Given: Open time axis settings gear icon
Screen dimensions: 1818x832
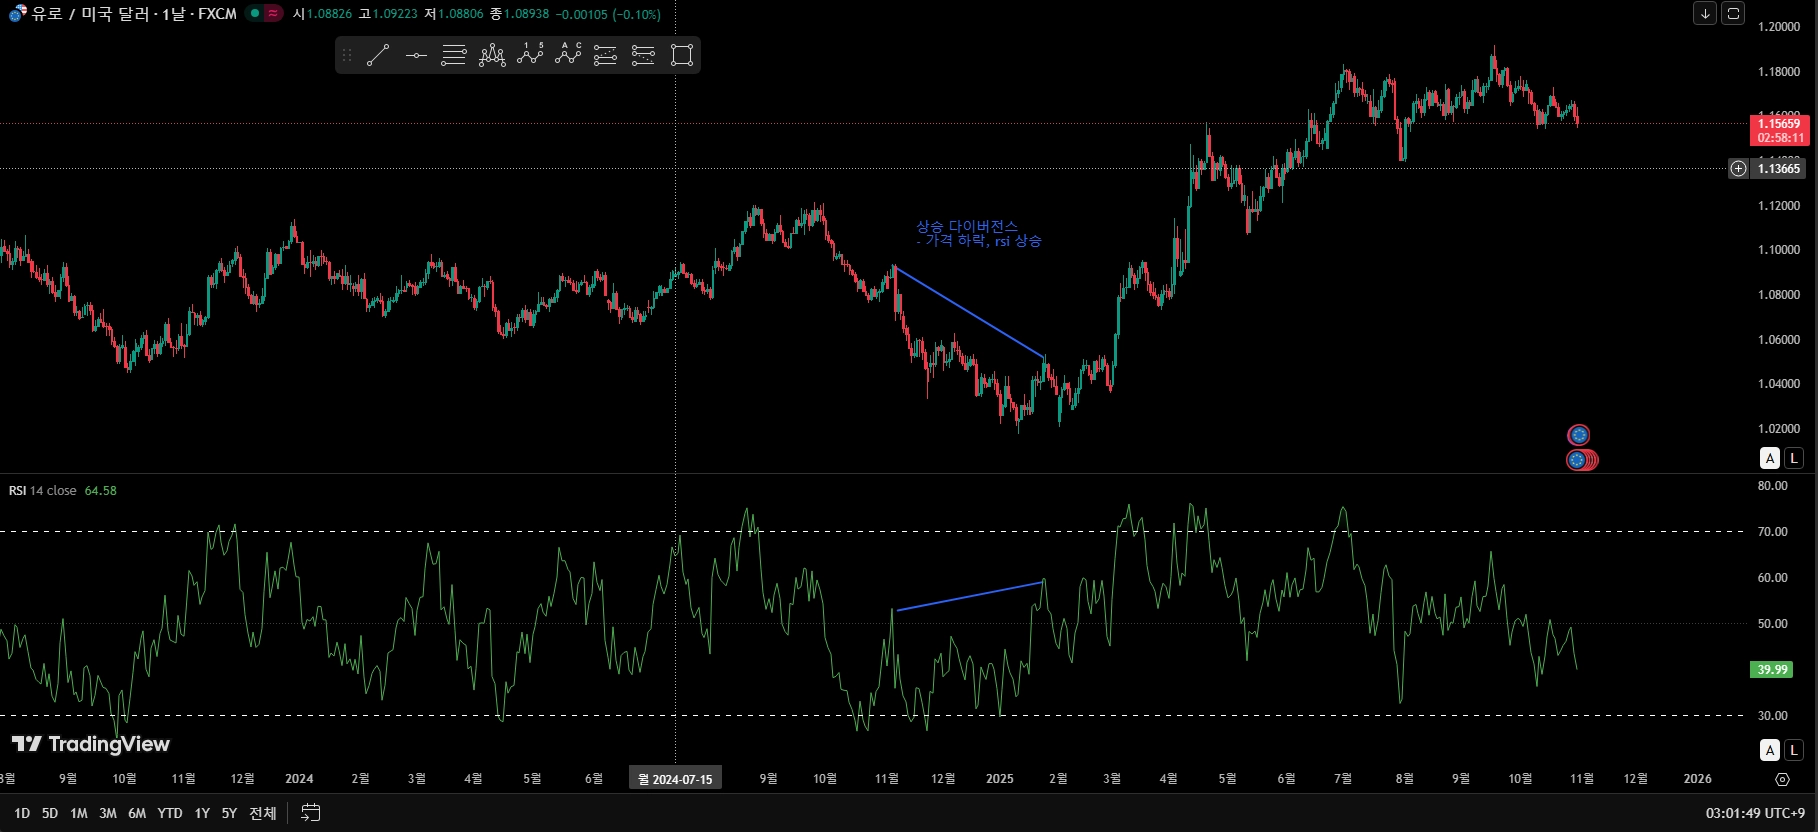Looking at the screenshot, I should (x=1782, y=779).
